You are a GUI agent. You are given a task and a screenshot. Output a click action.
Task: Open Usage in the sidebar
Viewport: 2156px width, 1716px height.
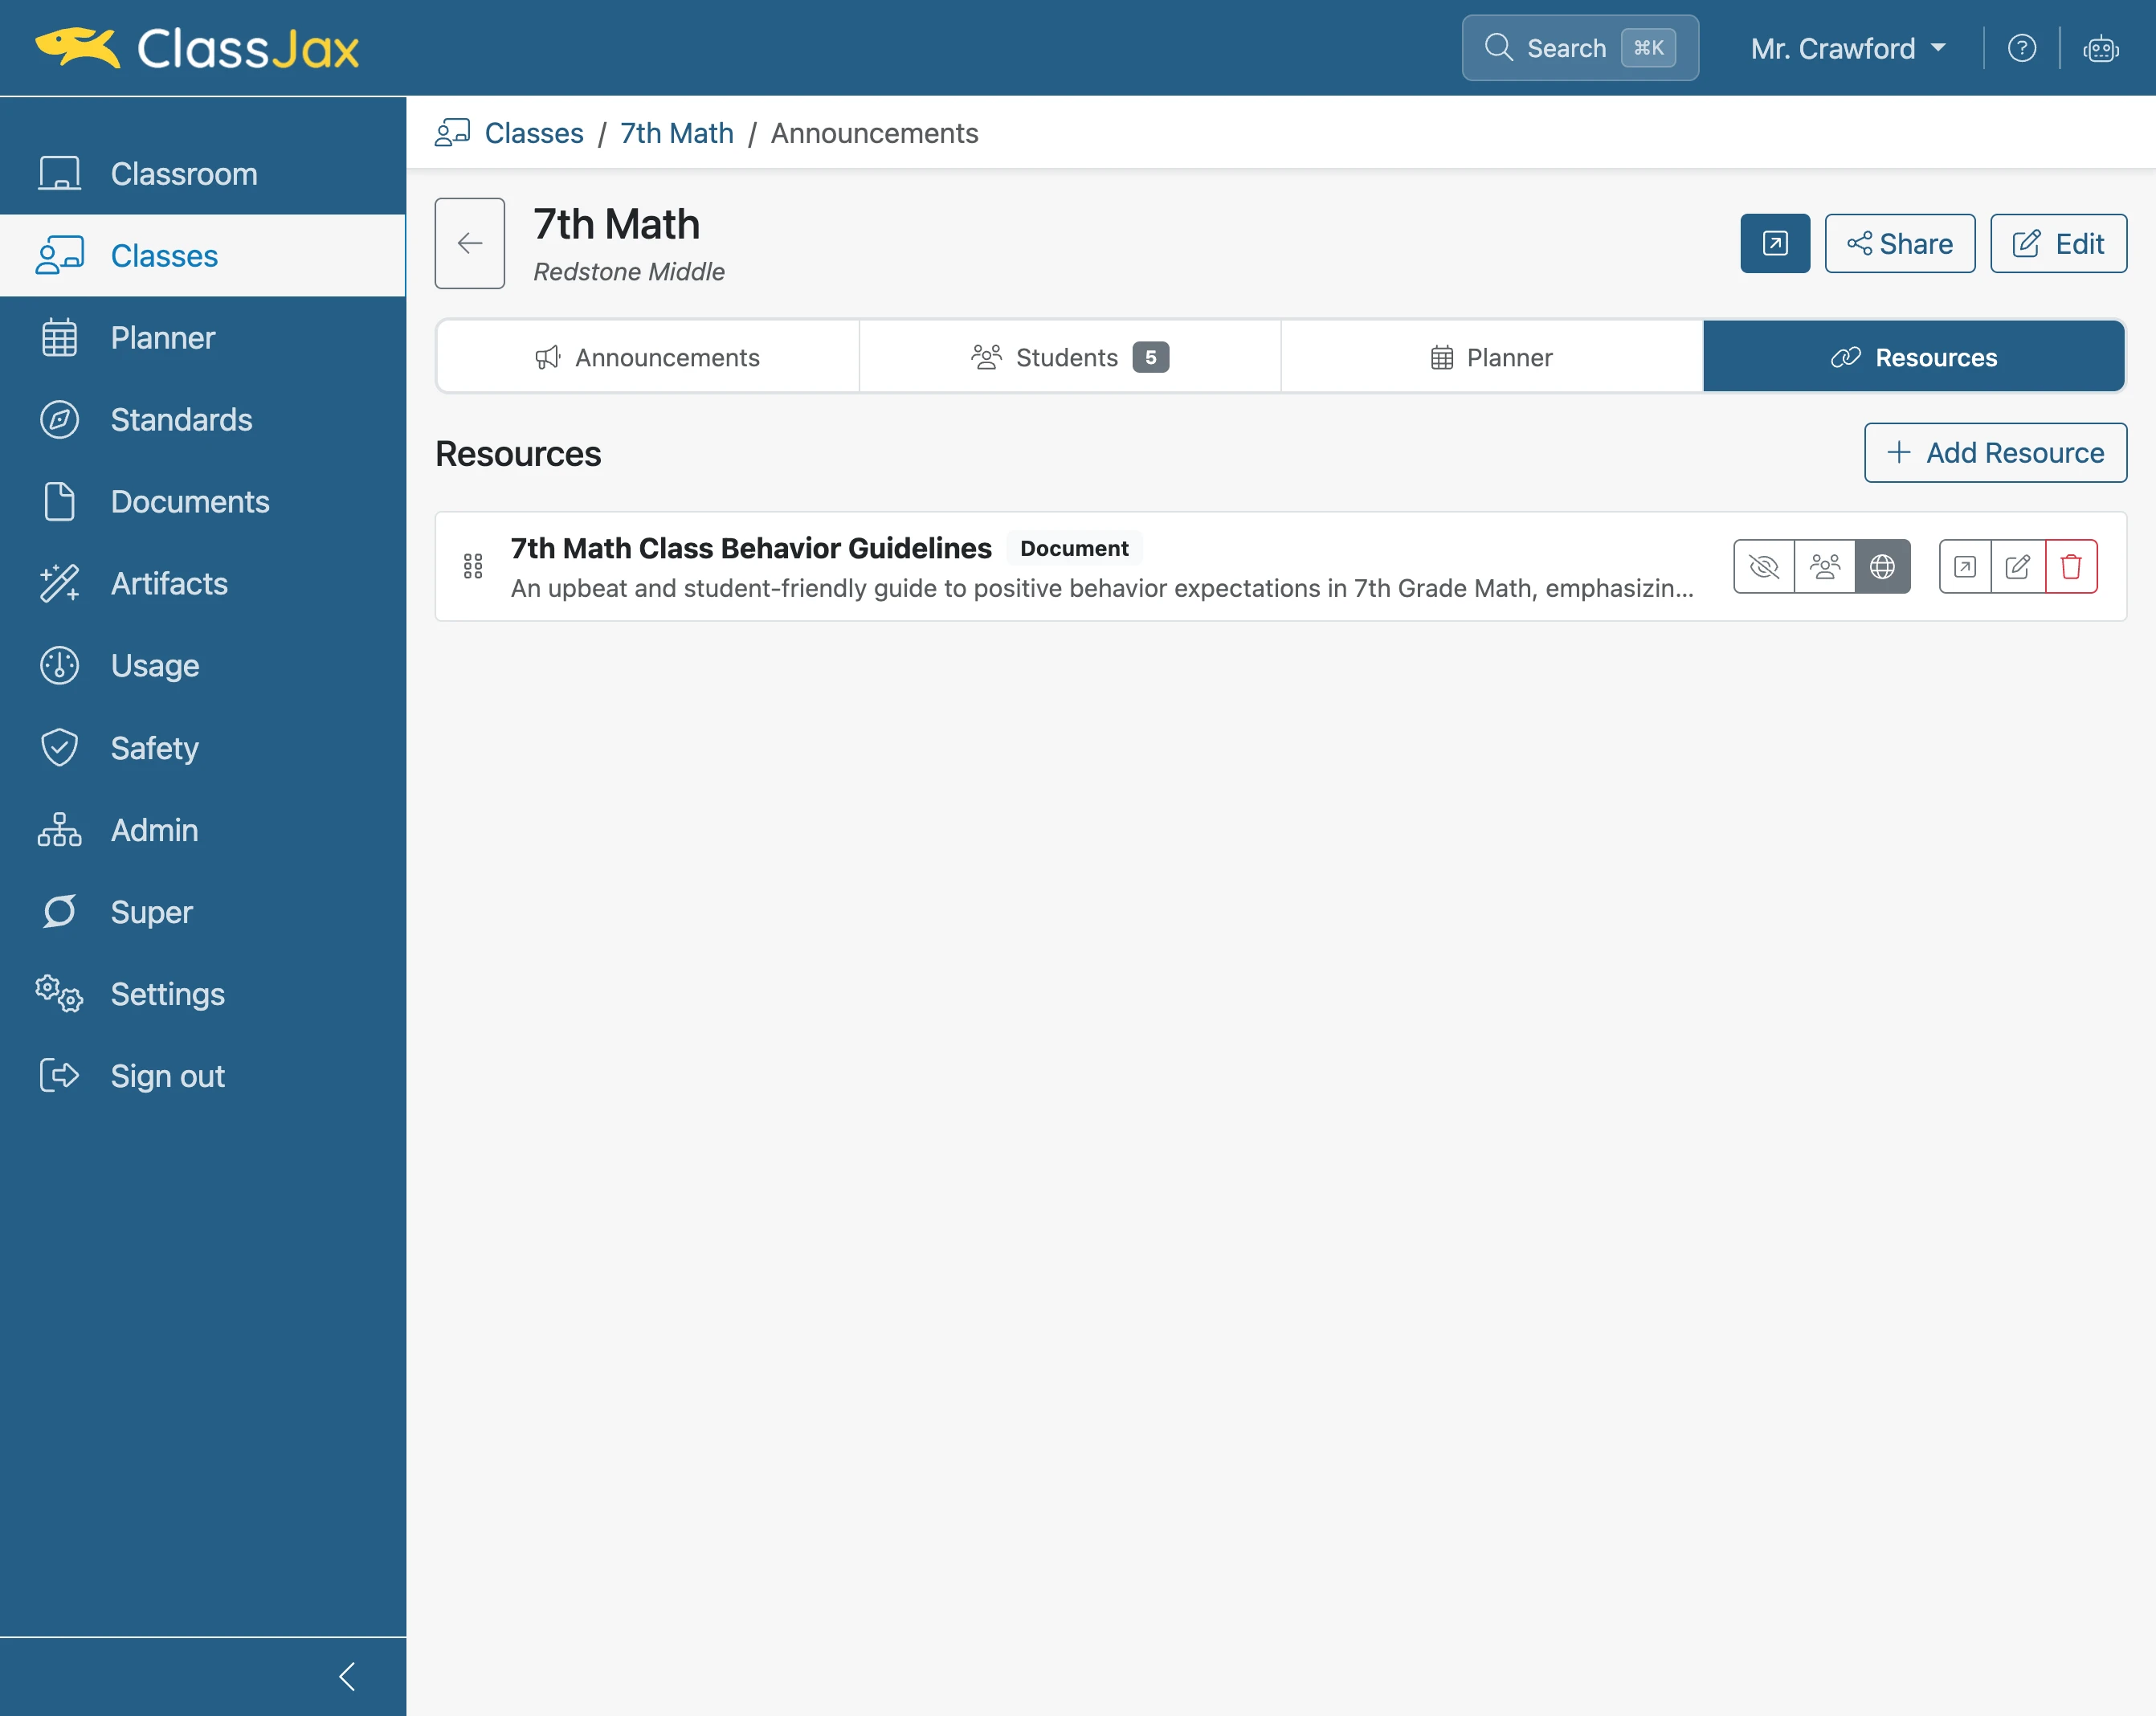203,666
